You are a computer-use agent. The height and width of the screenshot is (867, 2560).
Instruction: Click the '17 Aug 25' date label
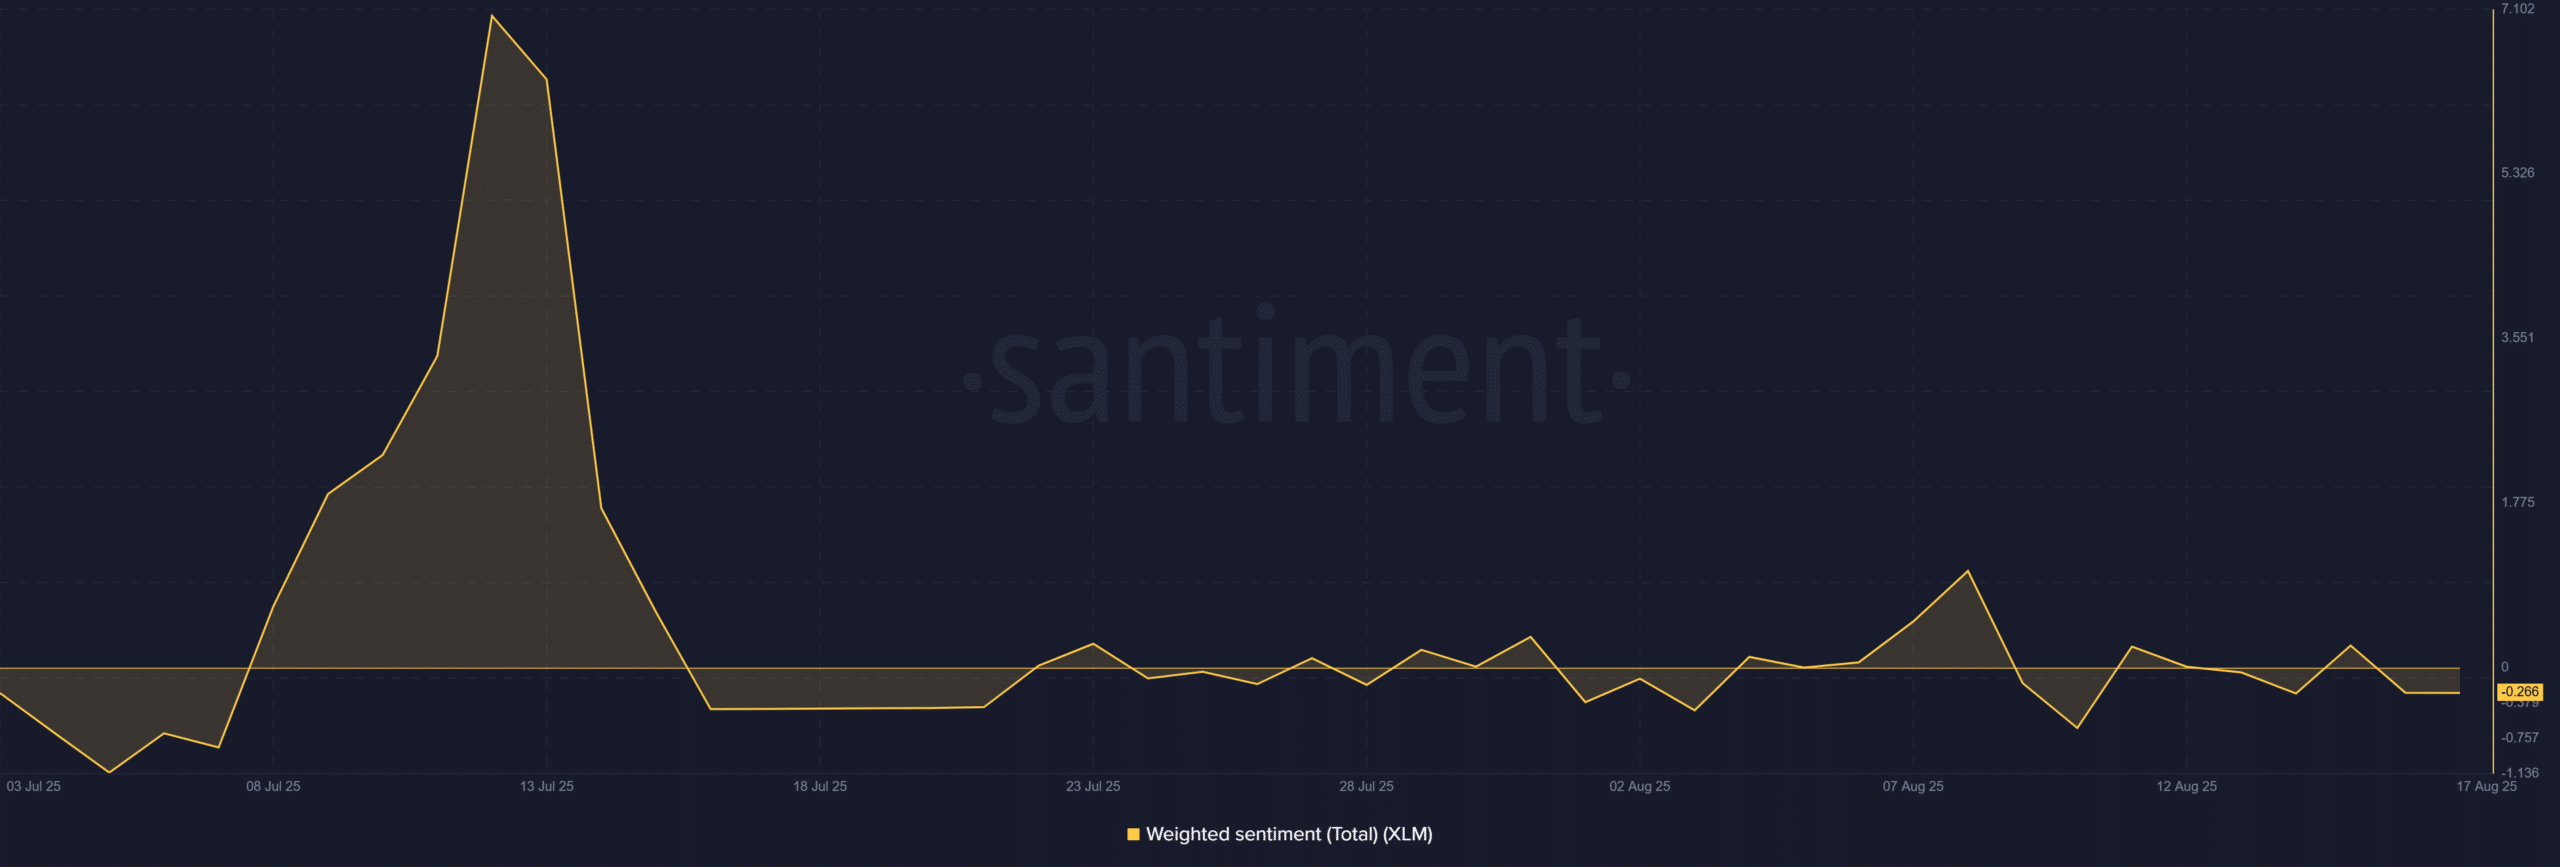click(x=2486, y=786)
